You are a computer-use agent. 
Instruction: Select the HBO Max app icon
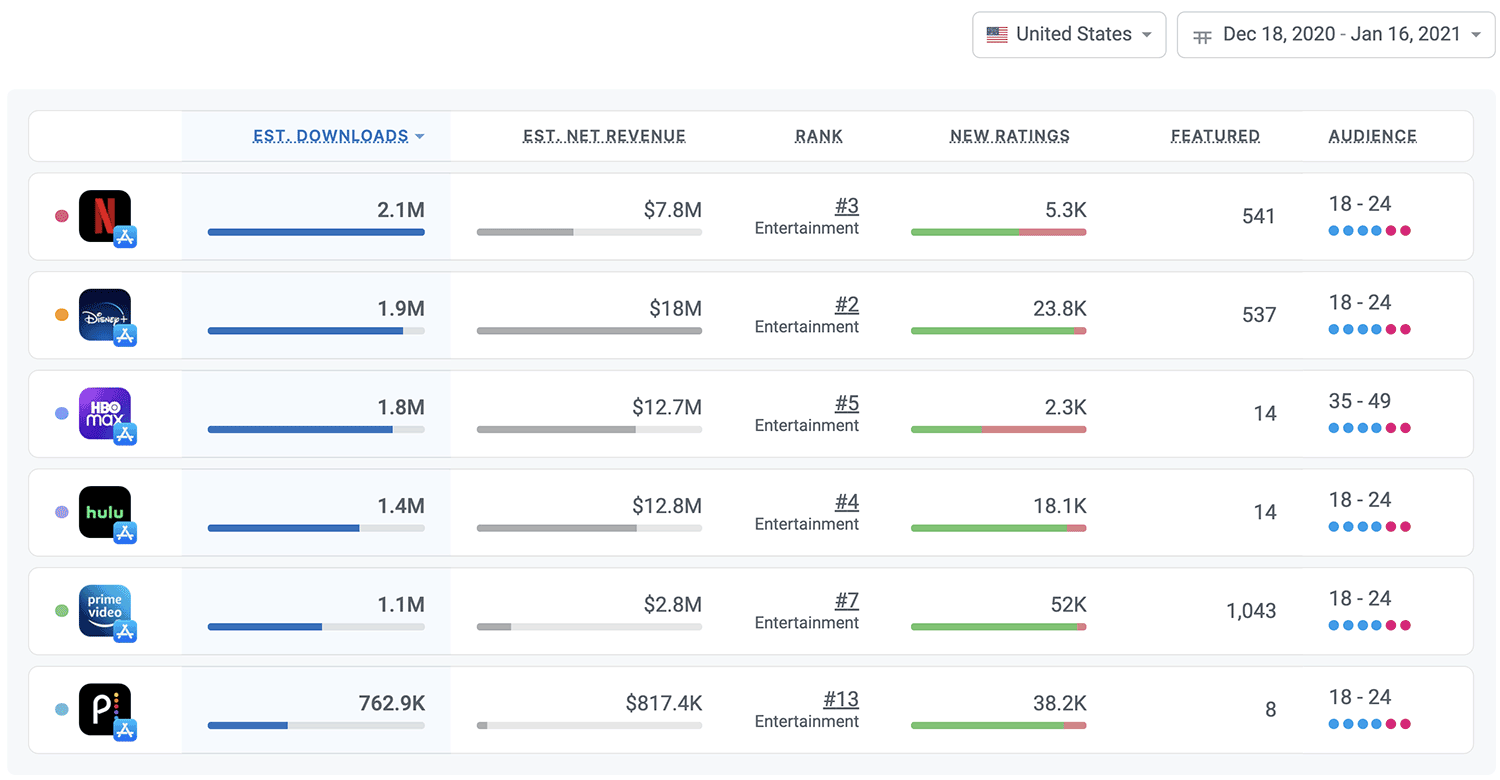pos(105,413)
